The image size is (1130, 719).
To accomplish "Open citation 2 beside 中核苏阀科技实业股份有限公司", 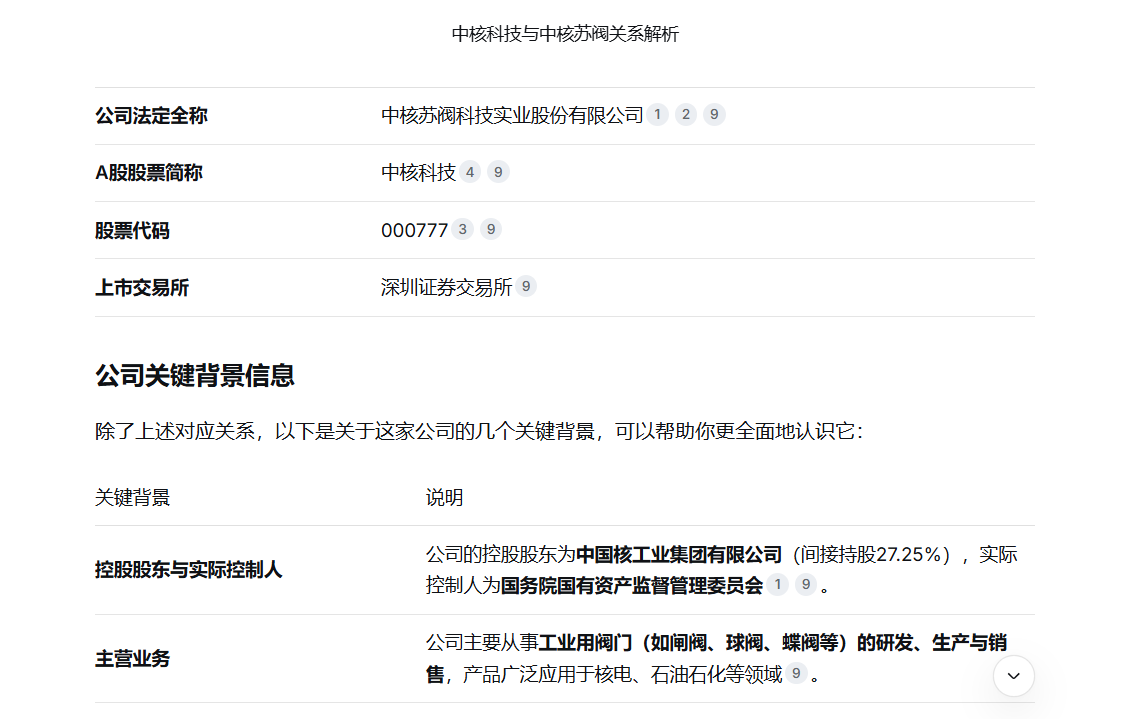I will click(685, 115).
